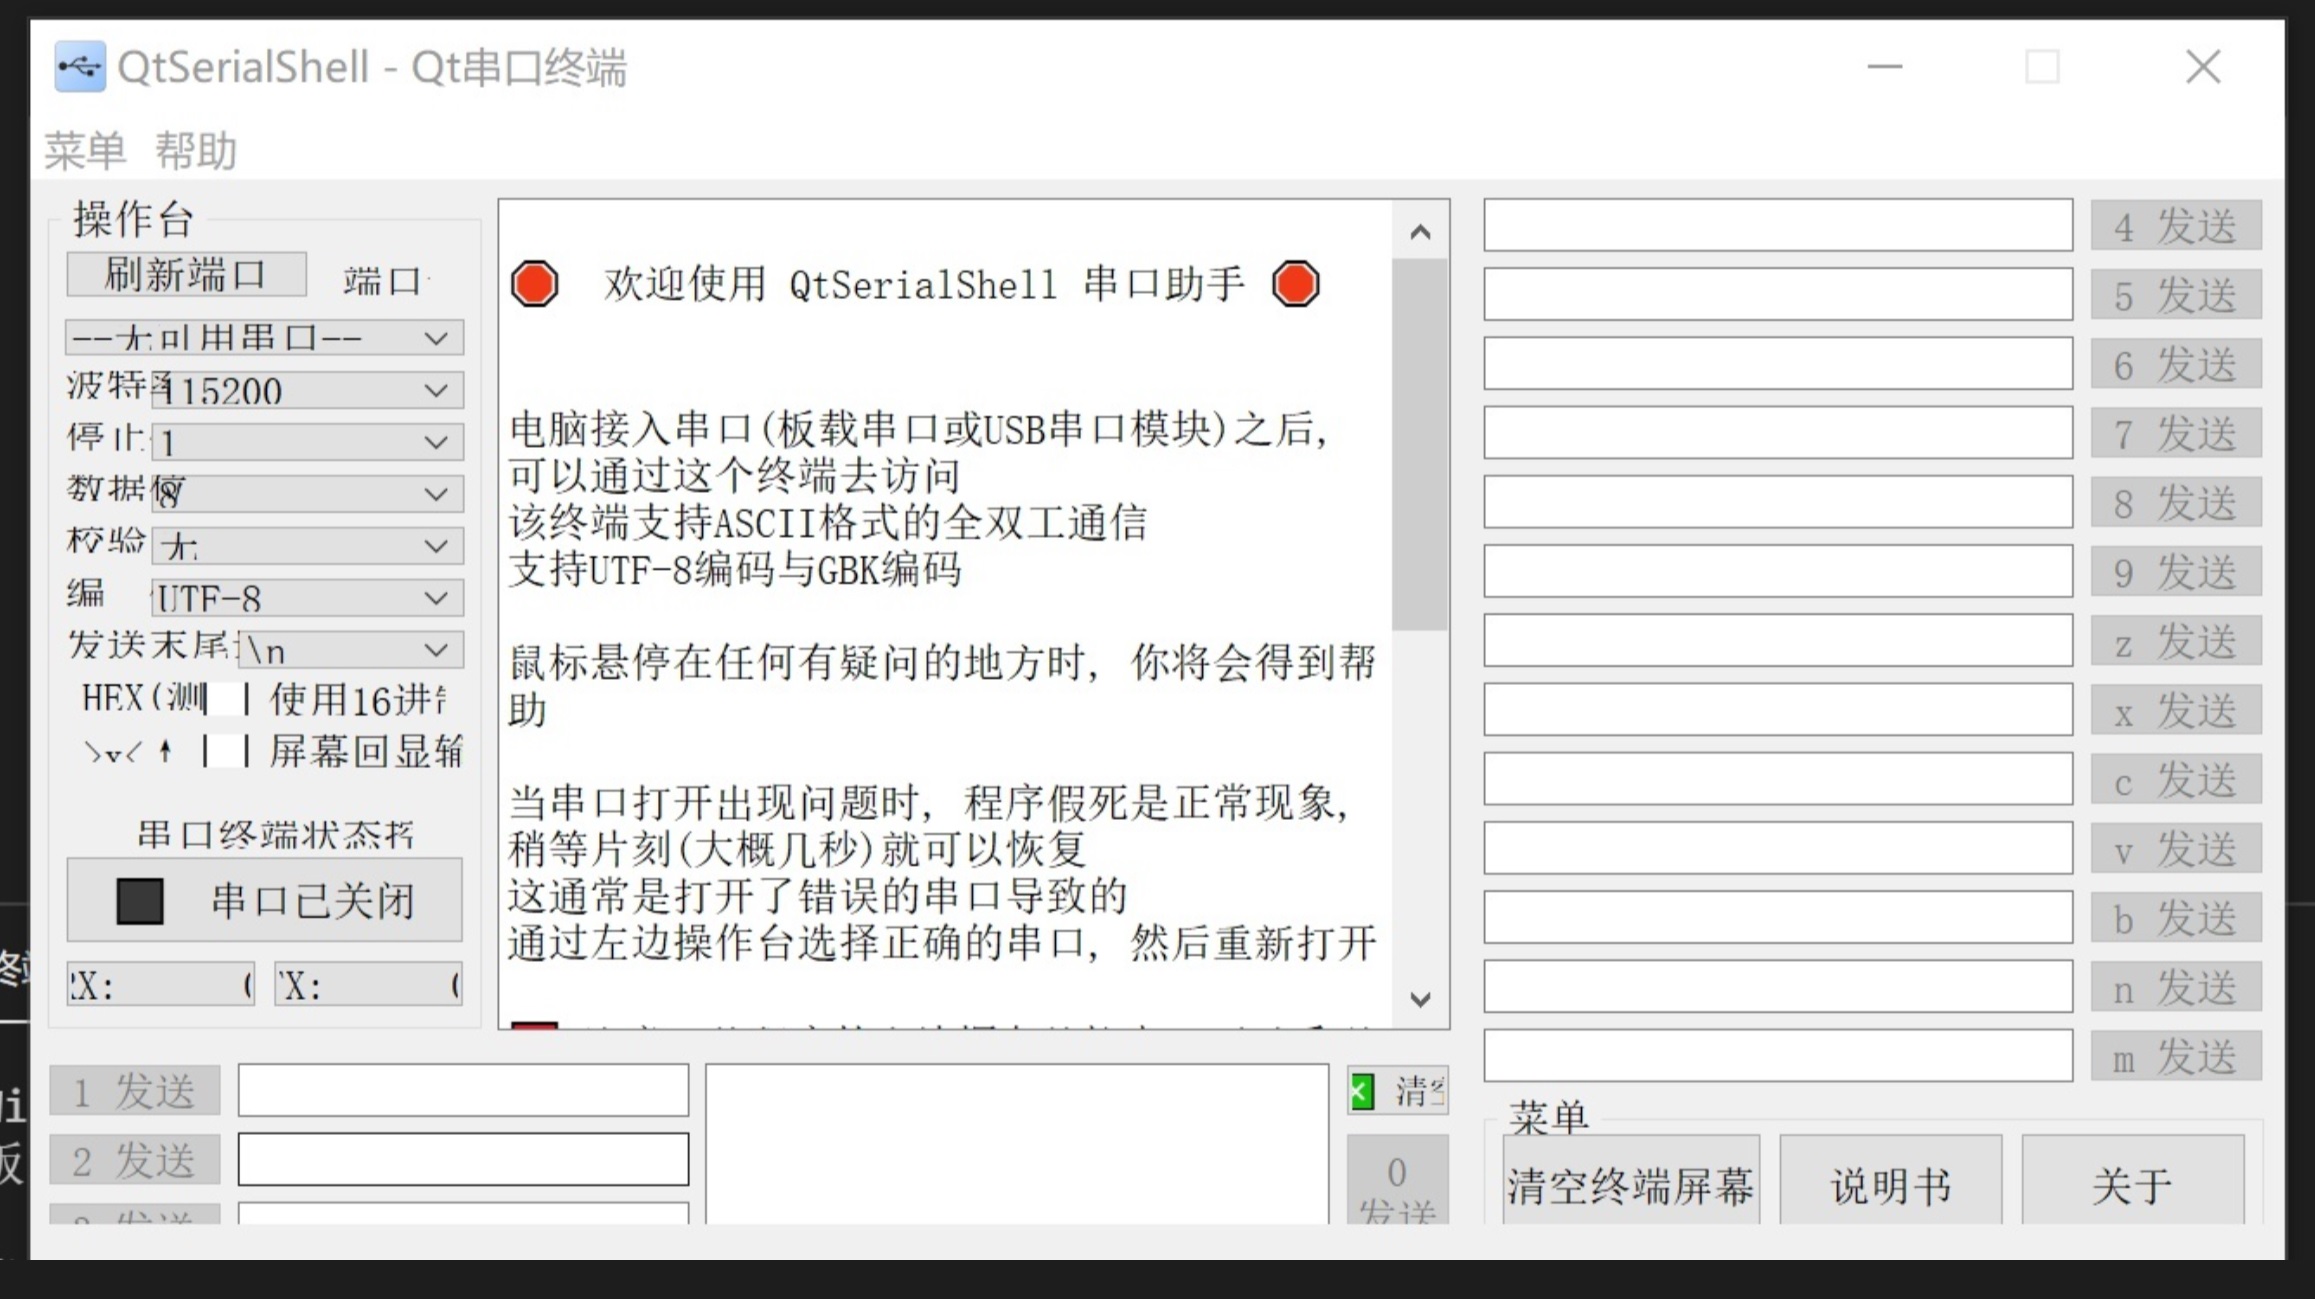Screen dimensions: 2315x1299
Task: Click the left red octagon in the welcome text
Action: (534, 284)
